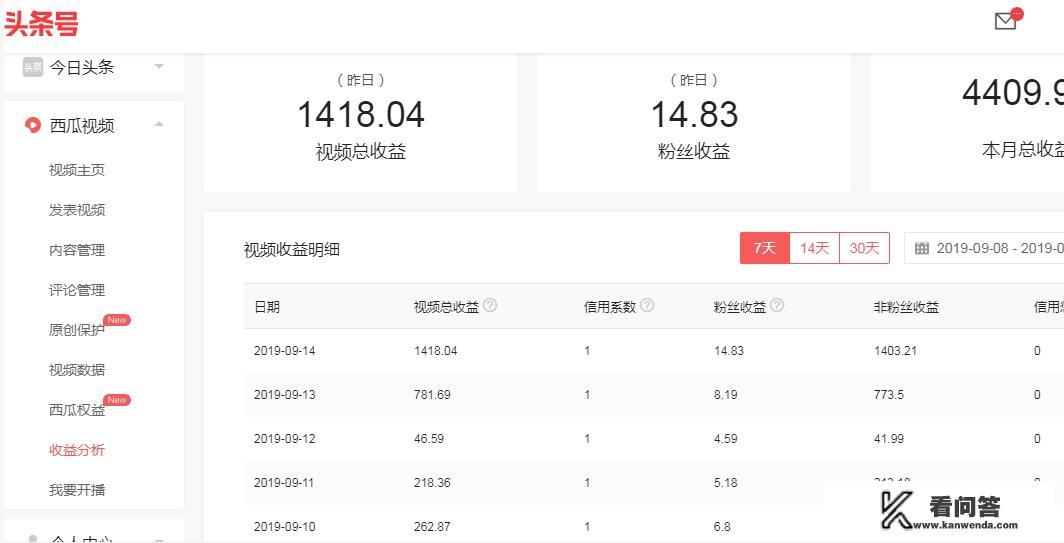1064x543 pixels.
Task: Open the 2019-09-08 date range picker
Action: pos(984,248)
